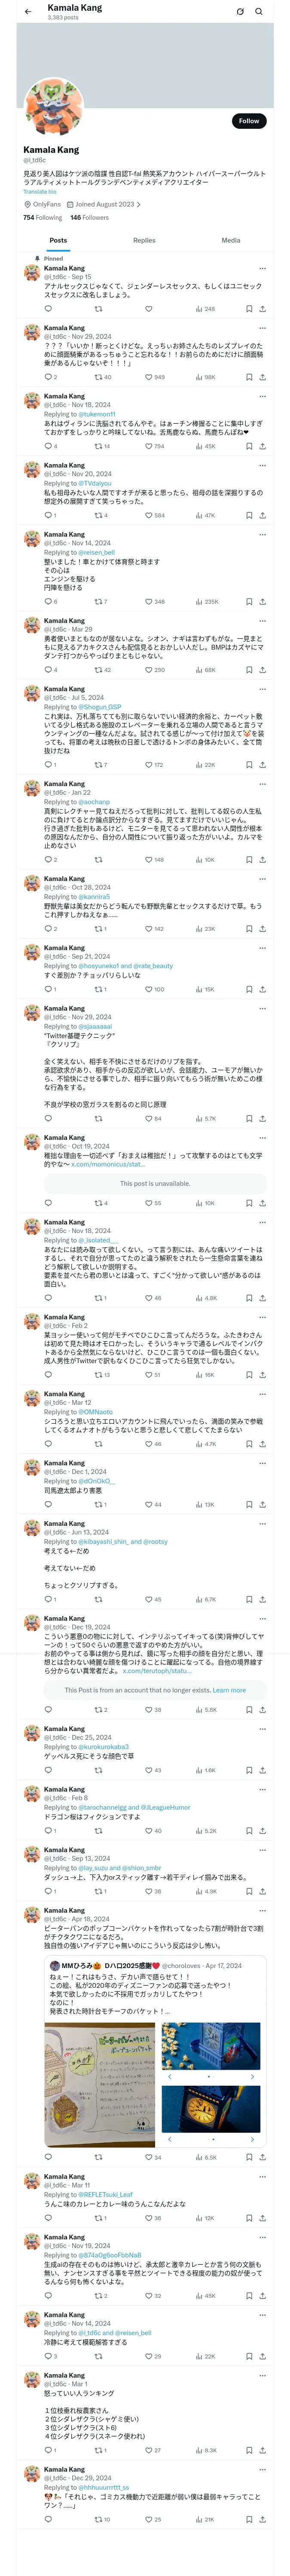
Task: Open the 146 Followers list
Action: point(89,217)
